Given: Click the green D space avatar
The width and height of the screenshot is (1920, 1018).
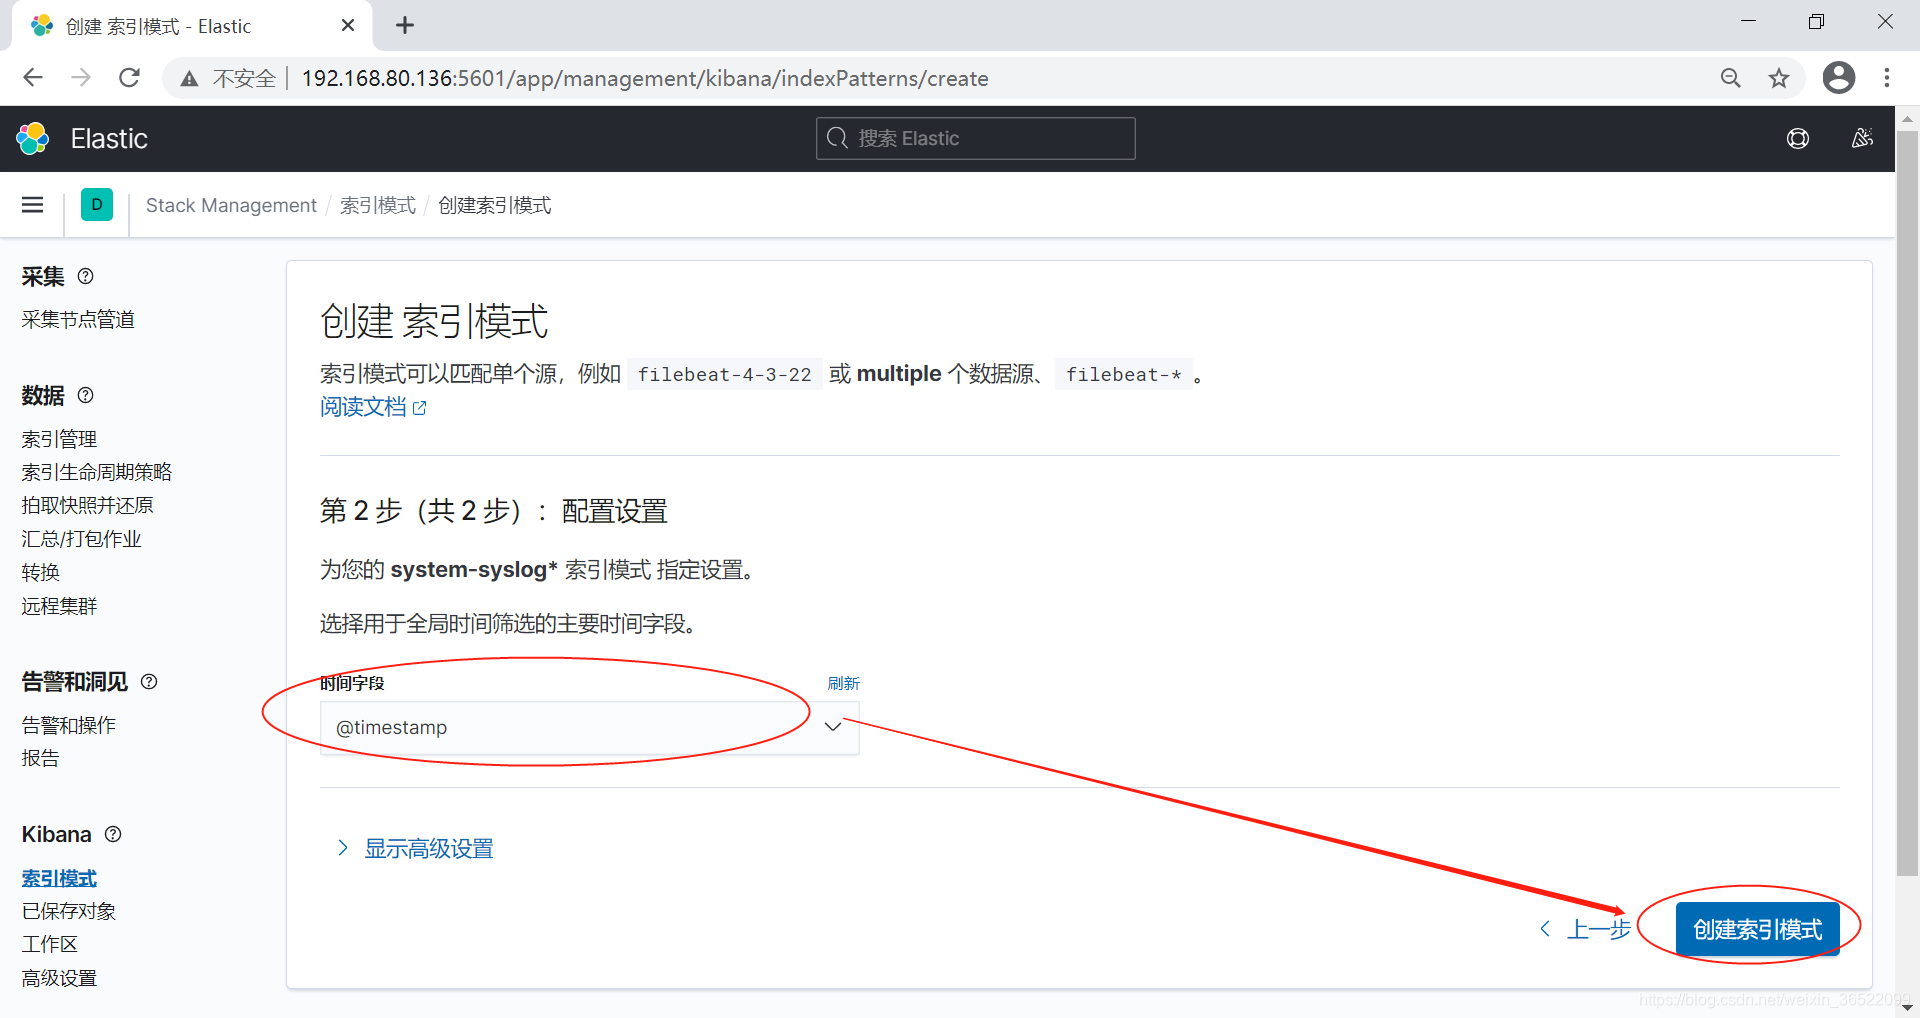Looking at the screenshot, I should click(97, 205).
